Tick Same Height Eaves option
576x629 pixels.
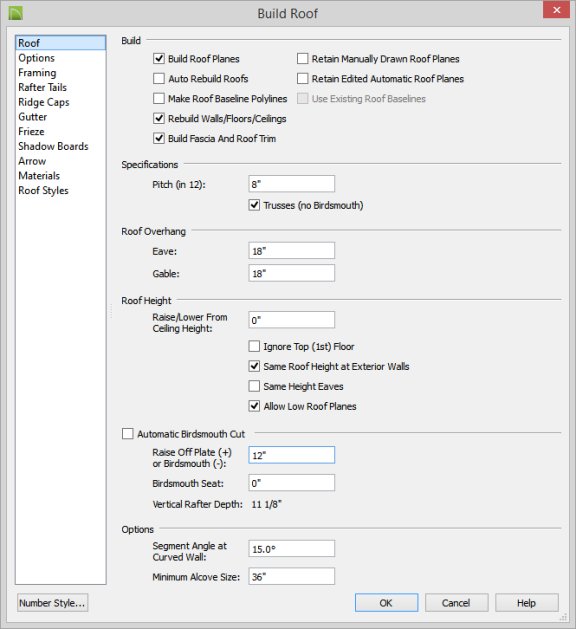pos(254,386)
